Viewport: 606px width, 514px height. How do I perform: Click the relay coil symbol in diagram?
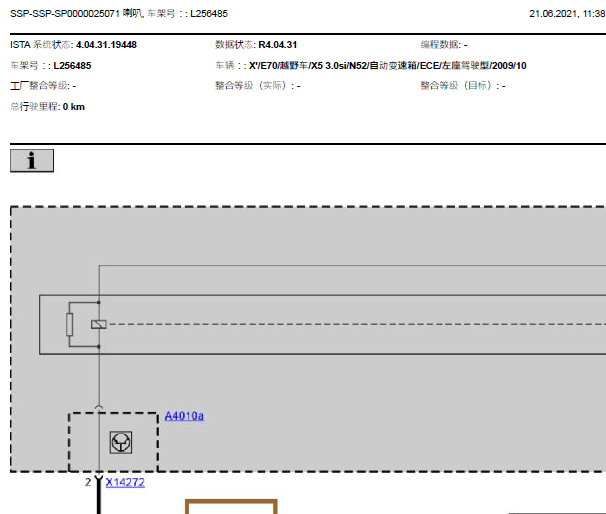(x=99, y=325)
